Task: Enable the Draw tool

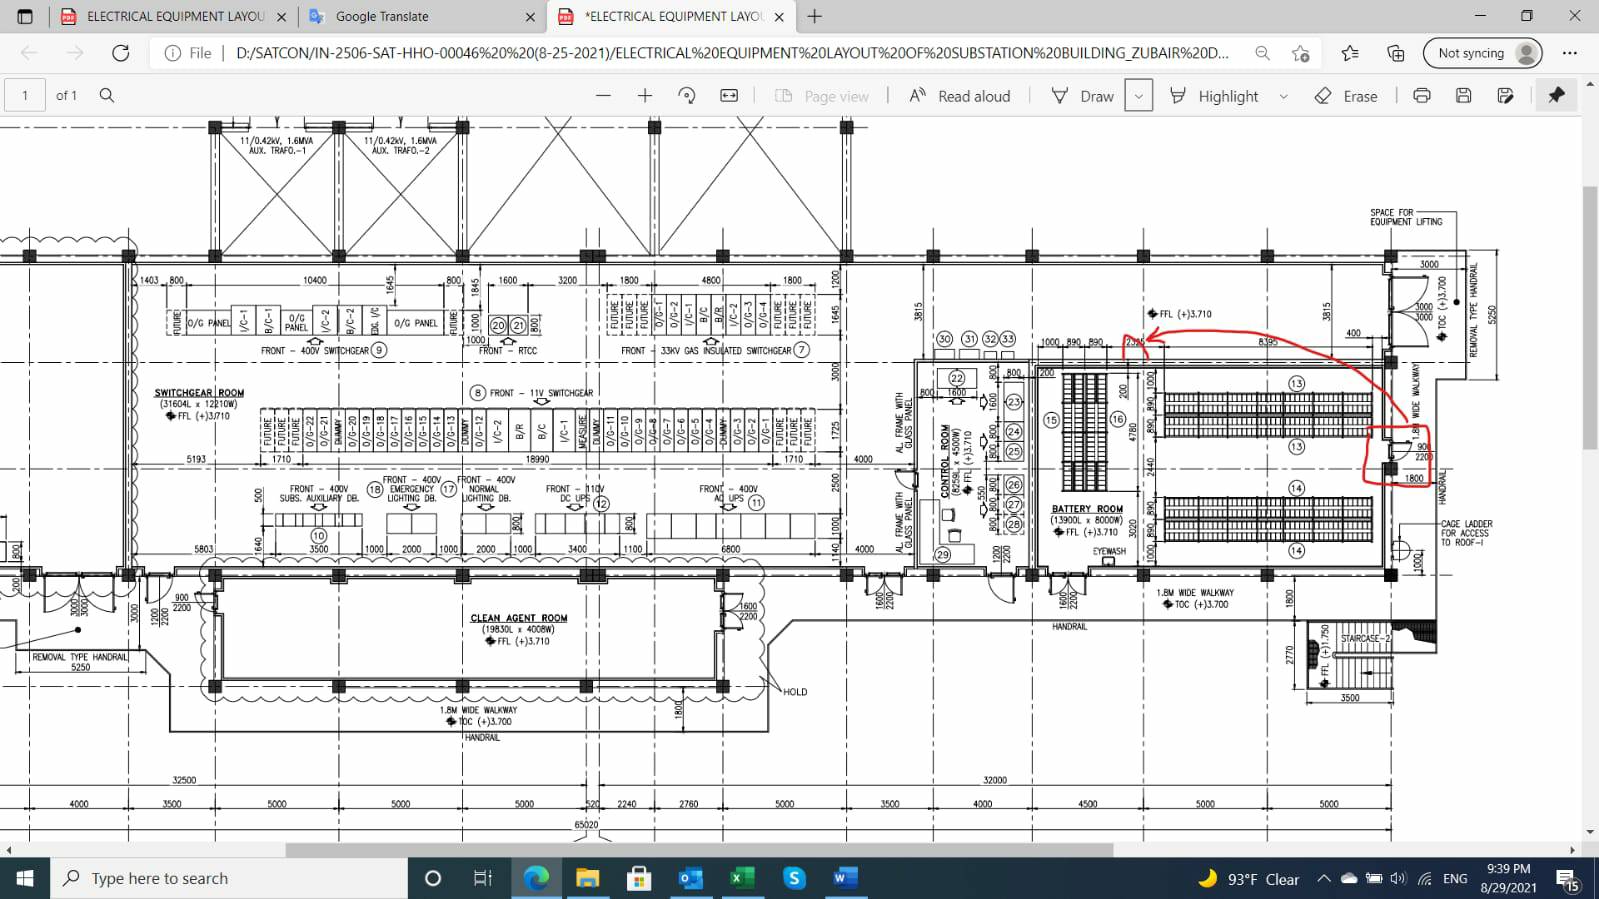Action: coord(1083,96)
